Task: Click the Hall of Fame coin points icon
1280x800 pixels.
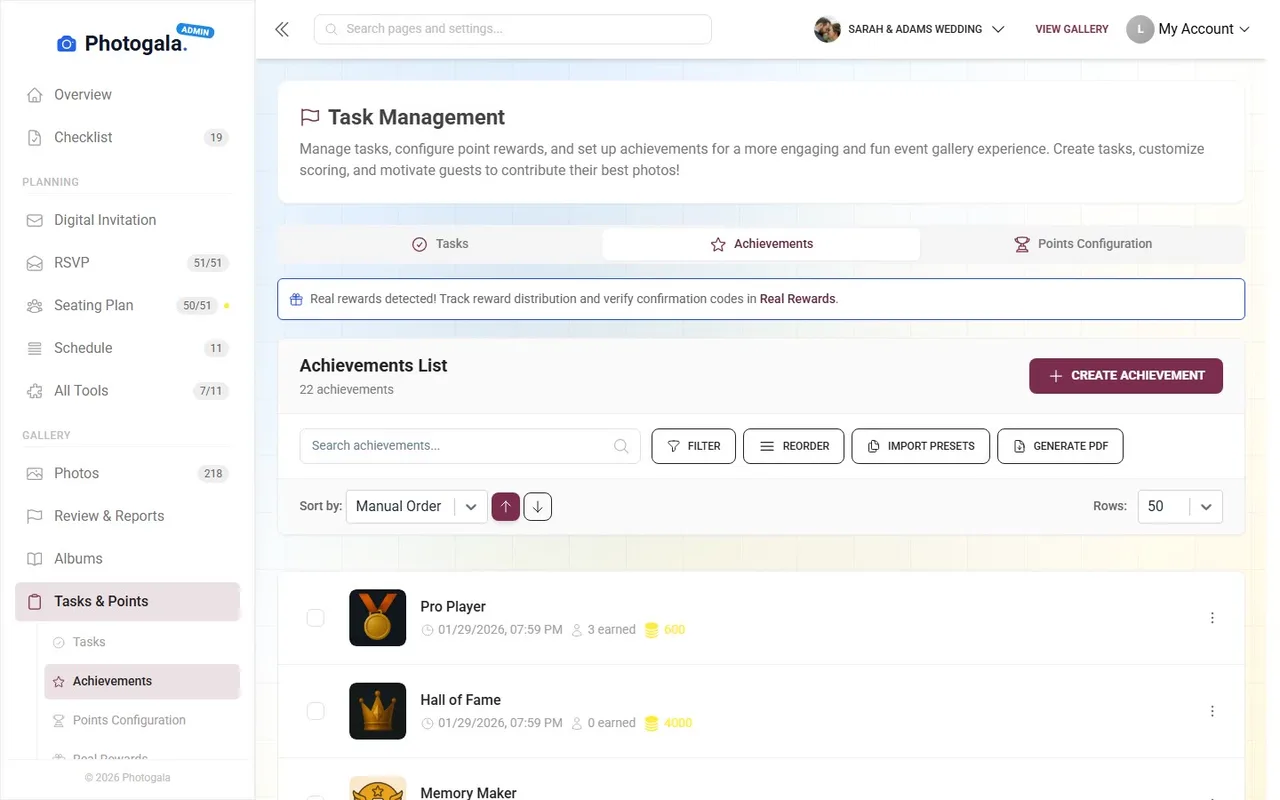Action: (x=651, y=723)
